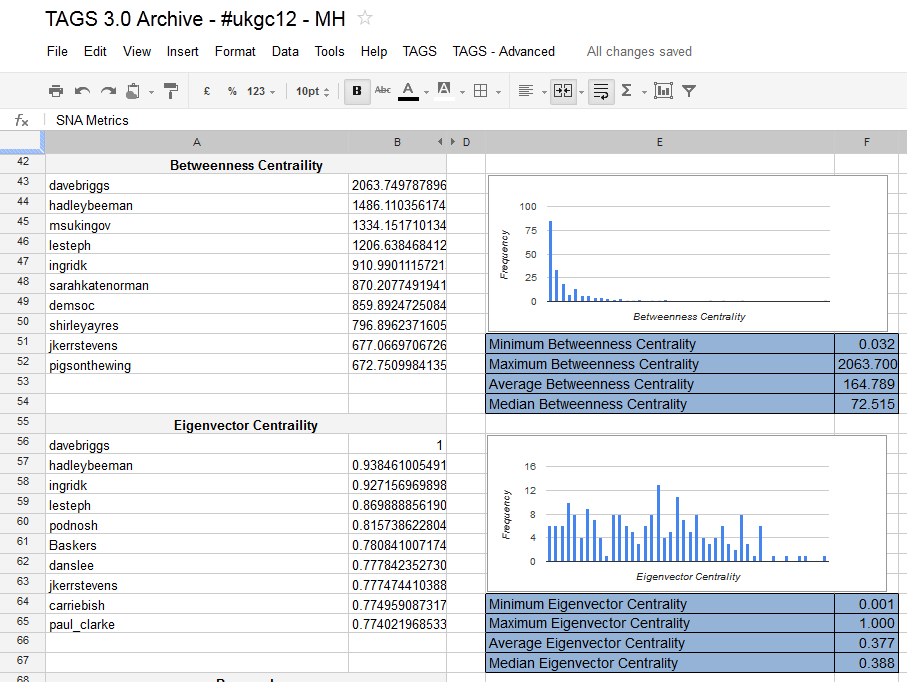Undo the last change
This screenshot has width=907, height=682.
[80, 90]
